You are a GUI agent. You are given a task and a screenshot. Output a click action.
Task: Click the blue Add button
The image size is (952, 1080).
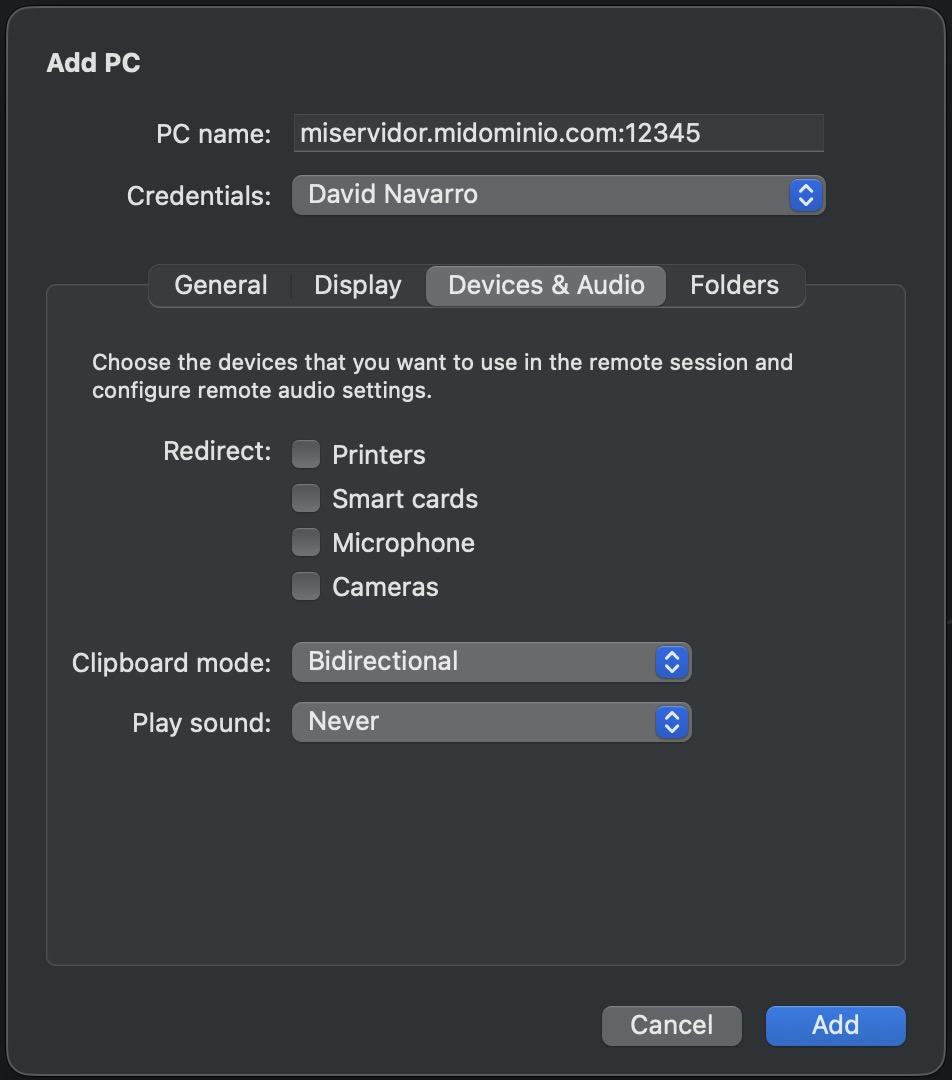pyautogui.click(x=835, y=1025)
